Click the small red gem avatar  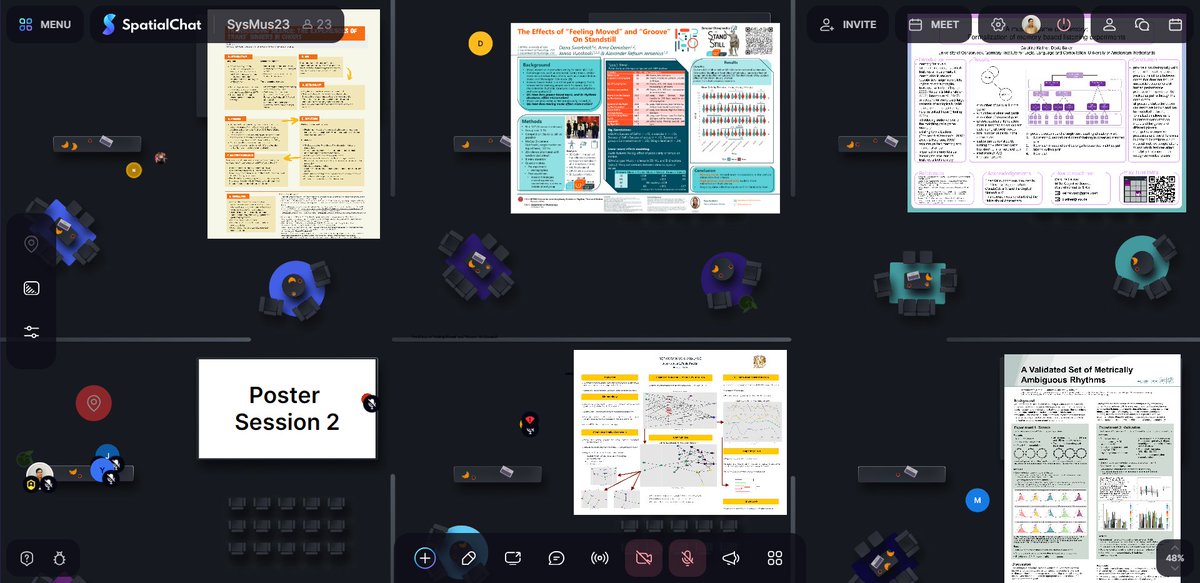[530, 423]
